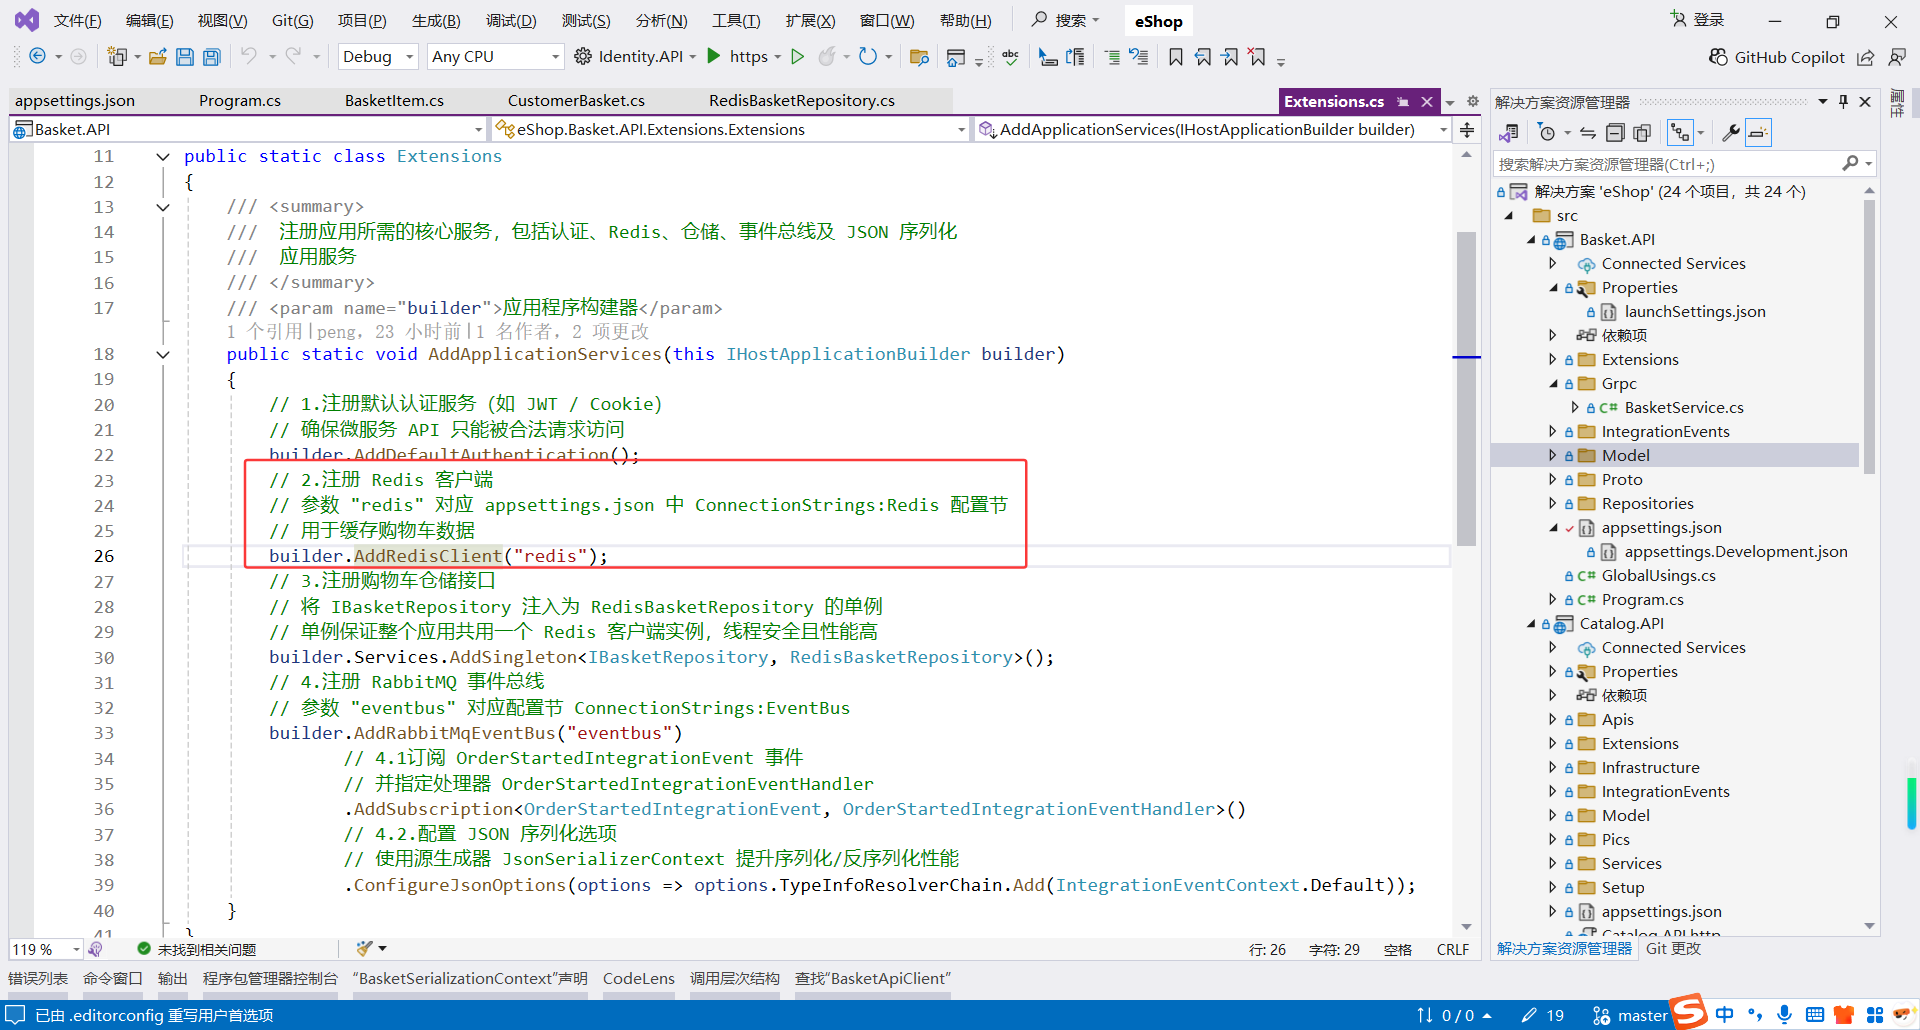Navigate to next bookmark

(x=1231, y=57)
